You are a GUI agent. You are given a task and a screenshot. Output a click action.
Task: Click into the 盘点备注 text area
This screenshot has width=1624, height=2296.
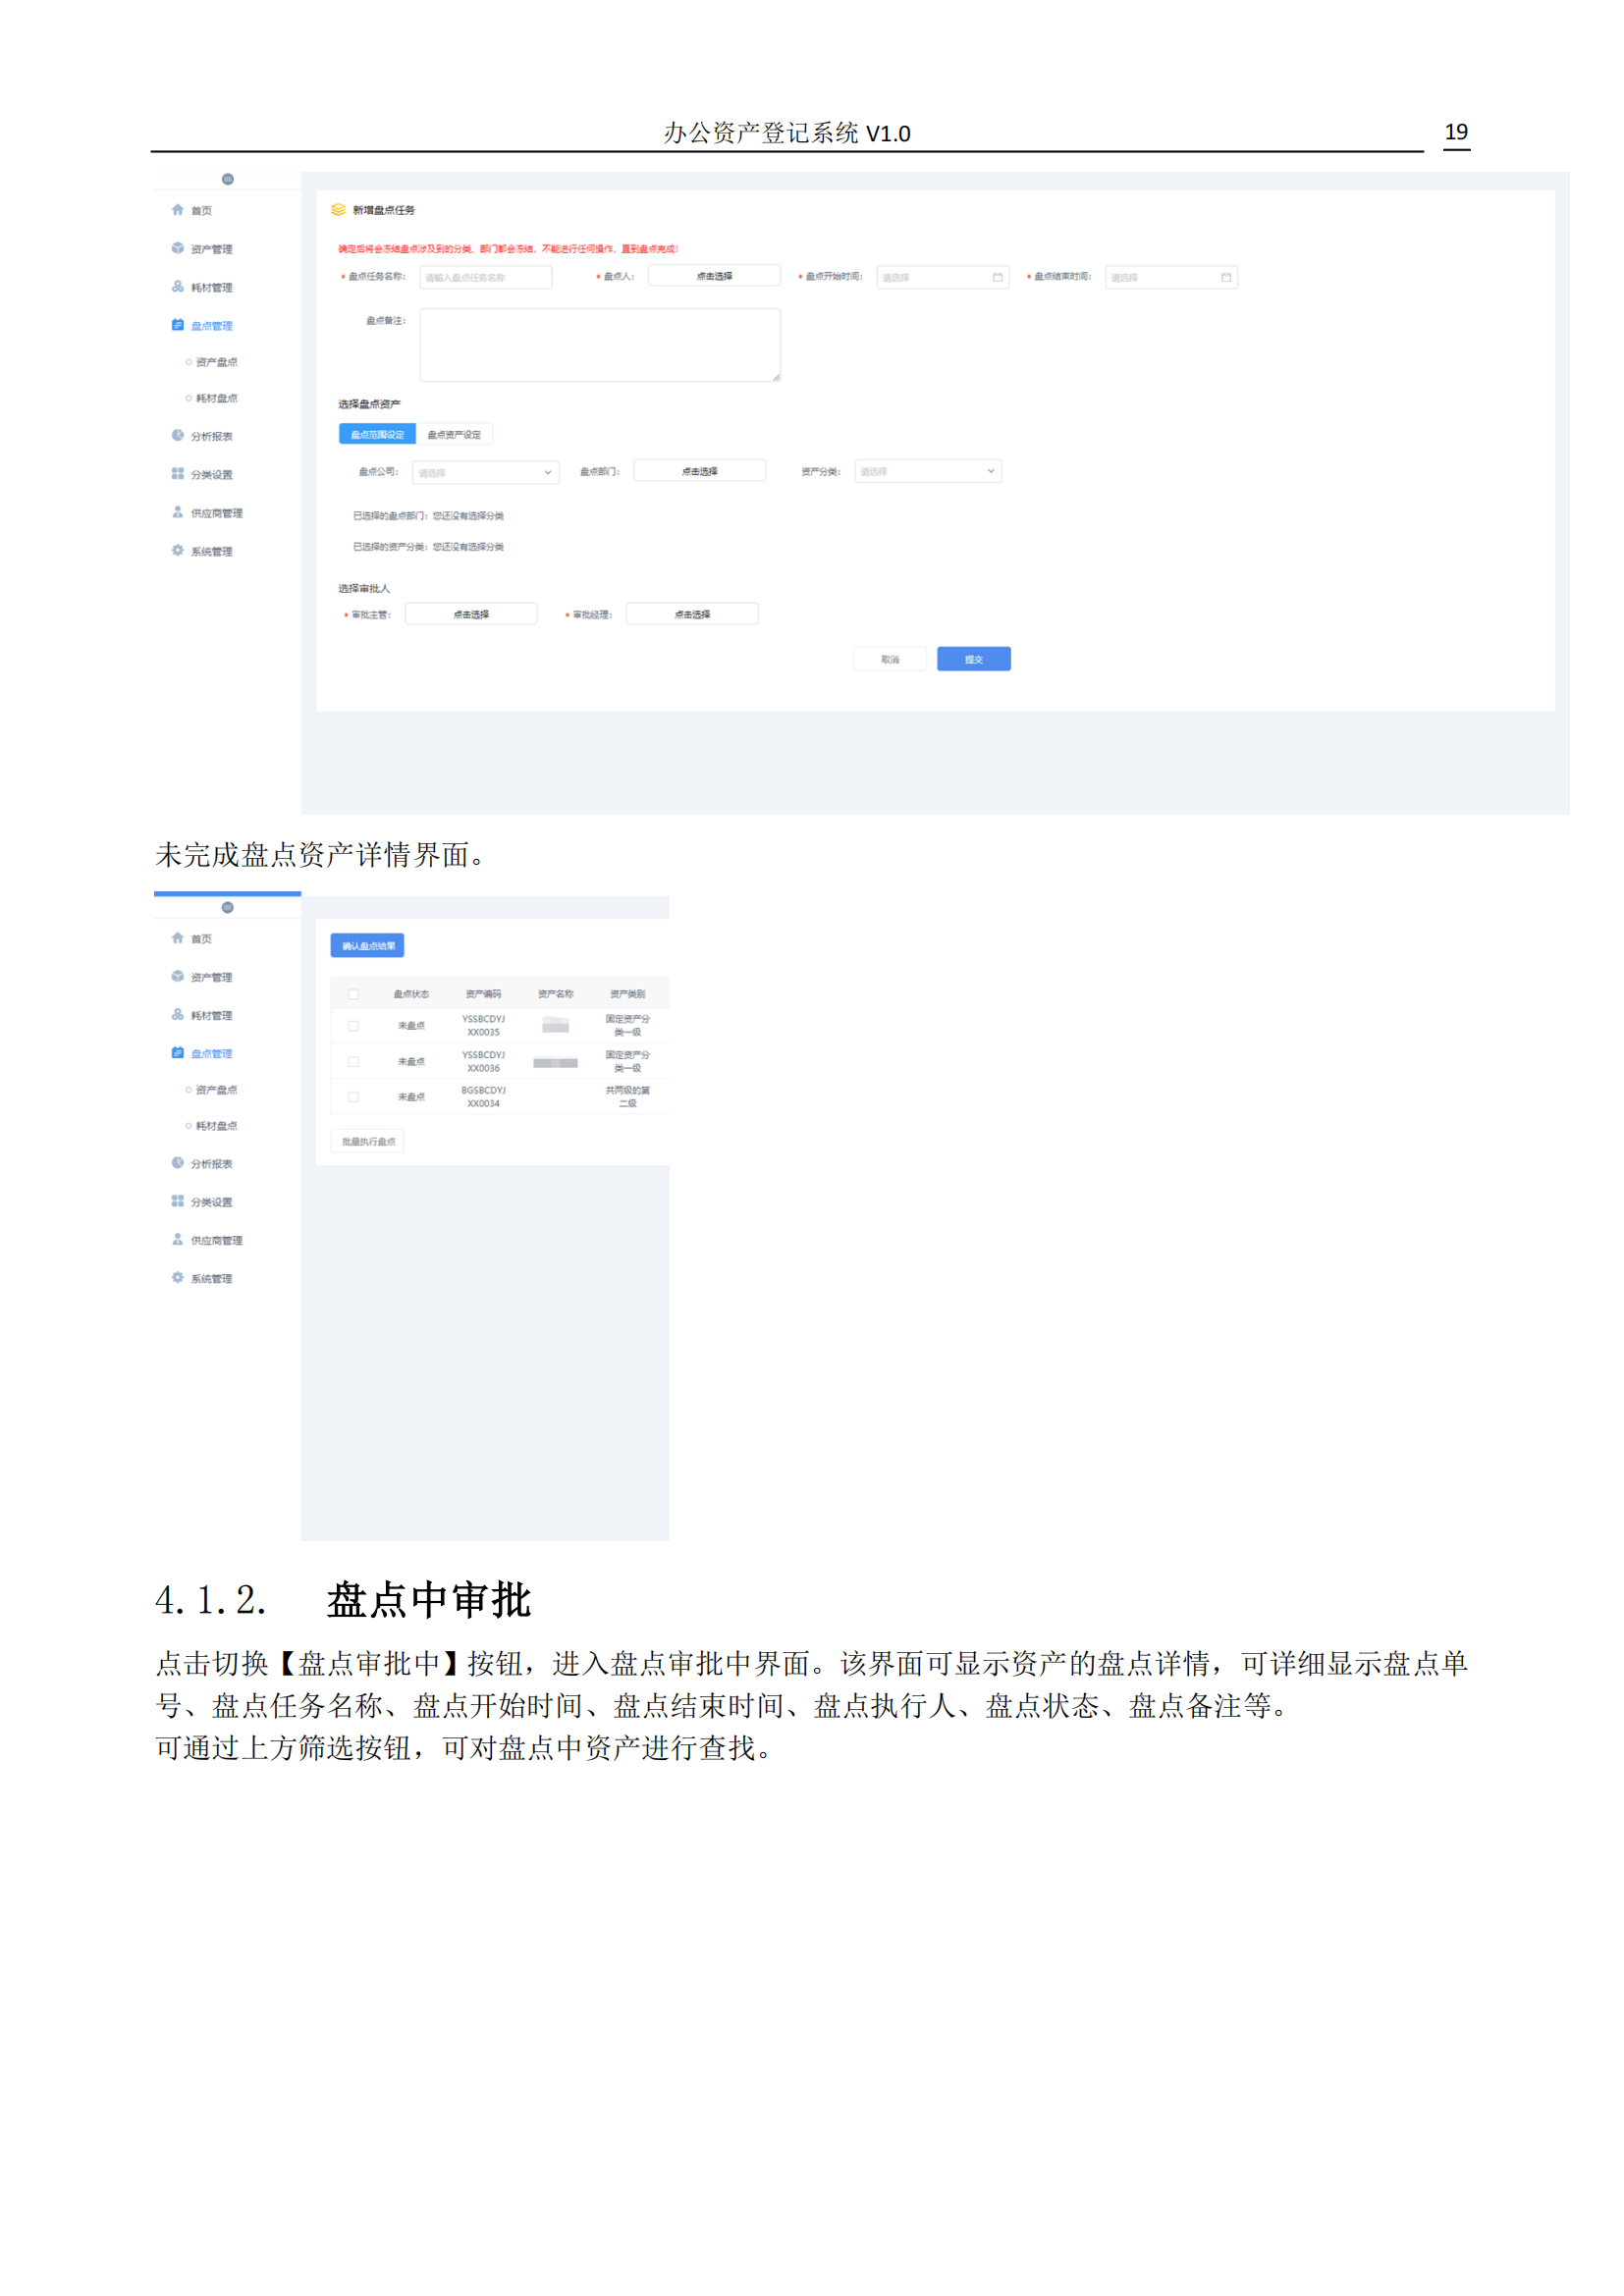(x=599, y=345)
